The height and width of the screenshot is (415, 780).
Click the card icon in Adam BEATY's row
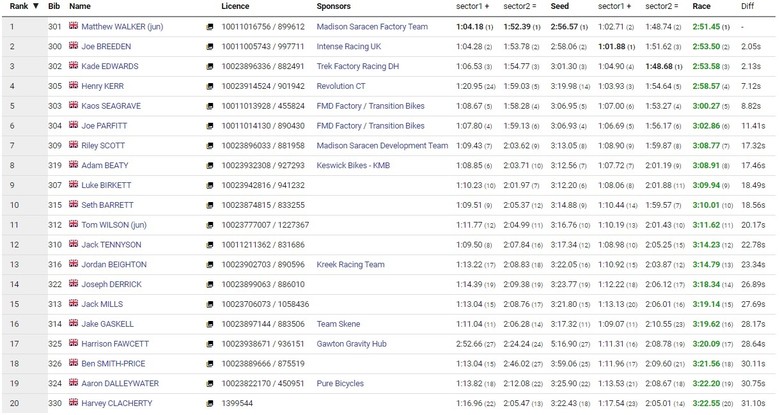[x=210, y=165]
